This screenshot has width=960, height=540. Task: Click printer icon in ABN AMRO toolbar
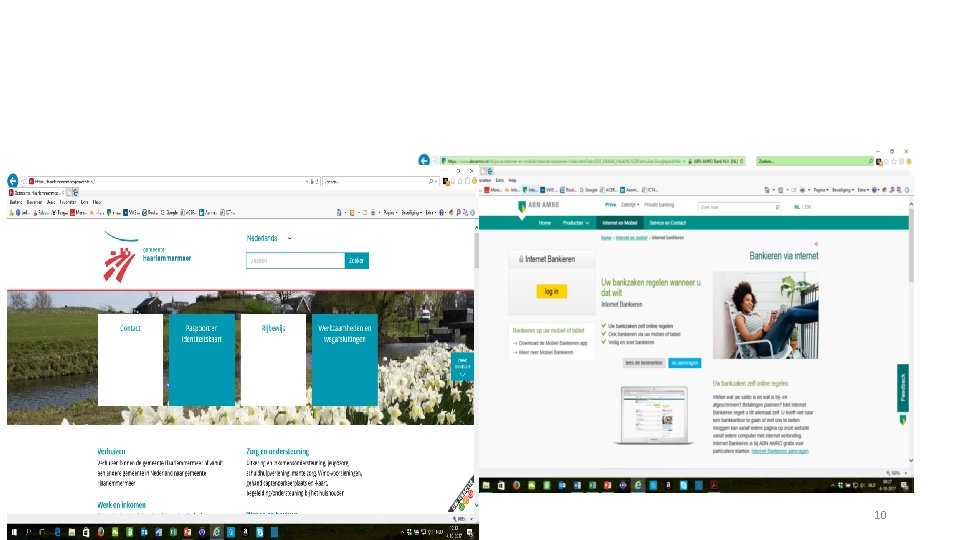coord(802,190)
